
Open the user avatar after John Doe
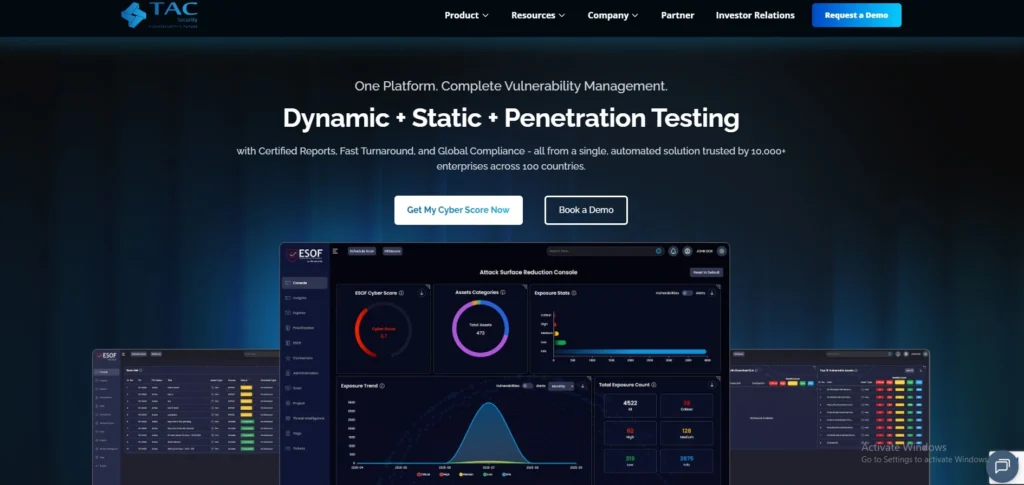pos(722,251)
